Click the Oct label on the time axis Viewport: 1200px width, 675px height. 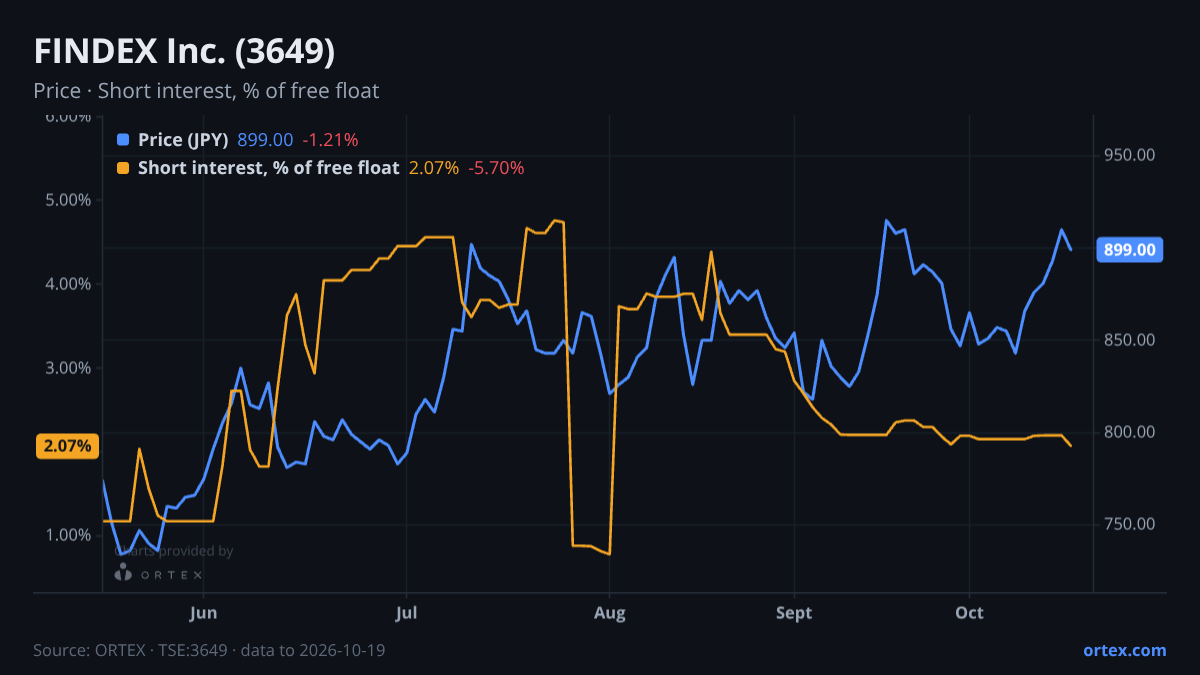pyautogui.click(x=969, y=612)
